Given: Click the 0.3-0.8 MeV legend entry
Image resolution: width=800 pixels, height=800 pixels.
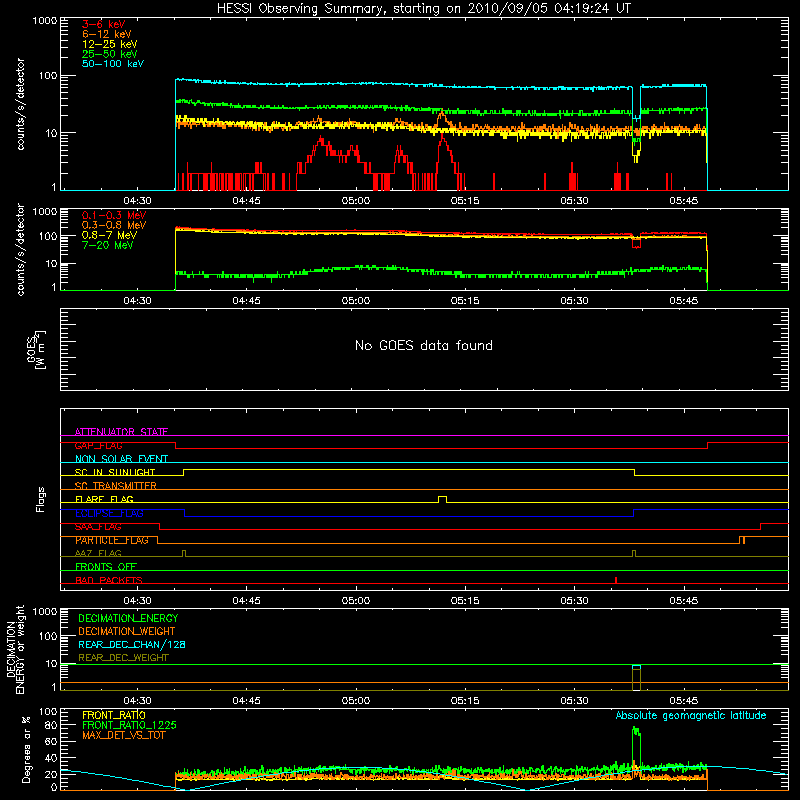Looking at the screenshot, I should click(x=114, y=225).
